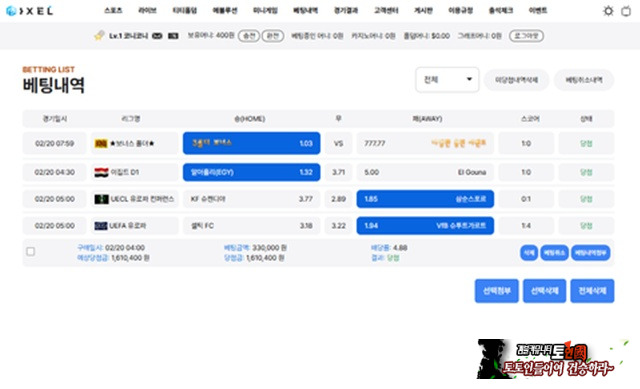
Task: Select the away pick with odds 1.85
Action: pos(425,199)
